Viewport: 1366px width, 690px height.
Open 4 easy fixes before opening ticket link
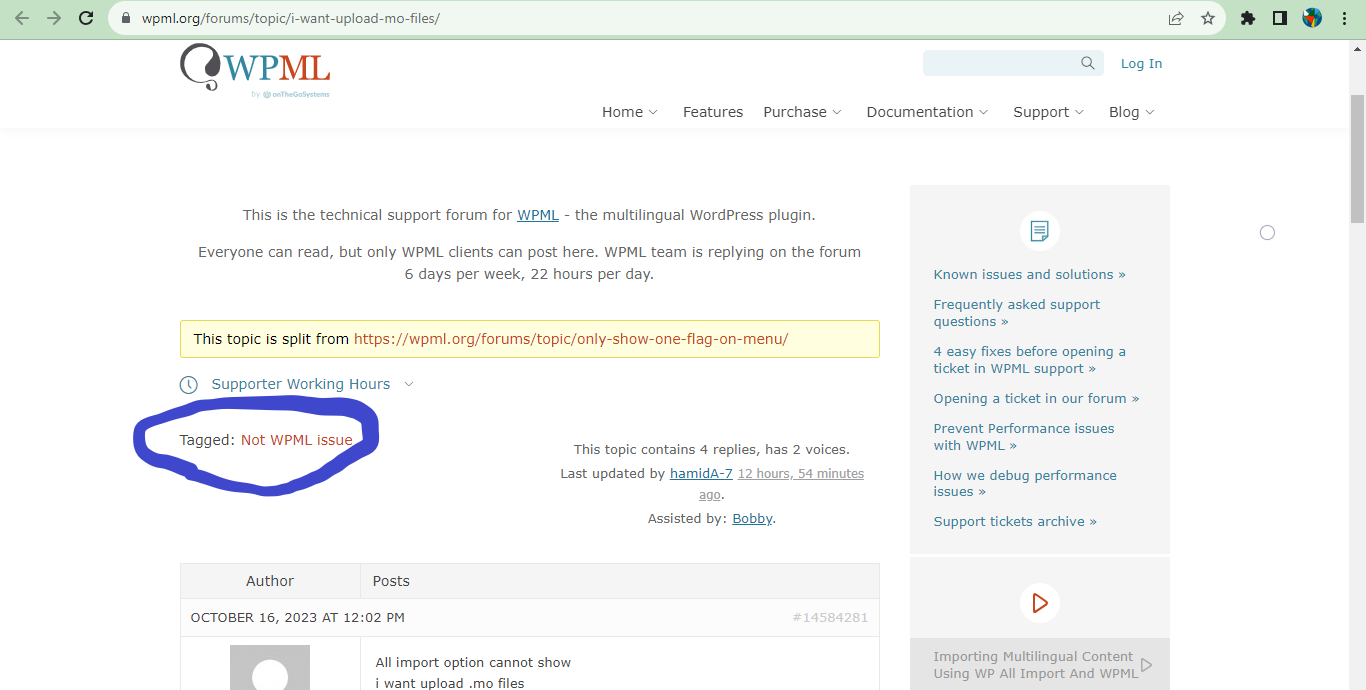(x=1030, y=360)
